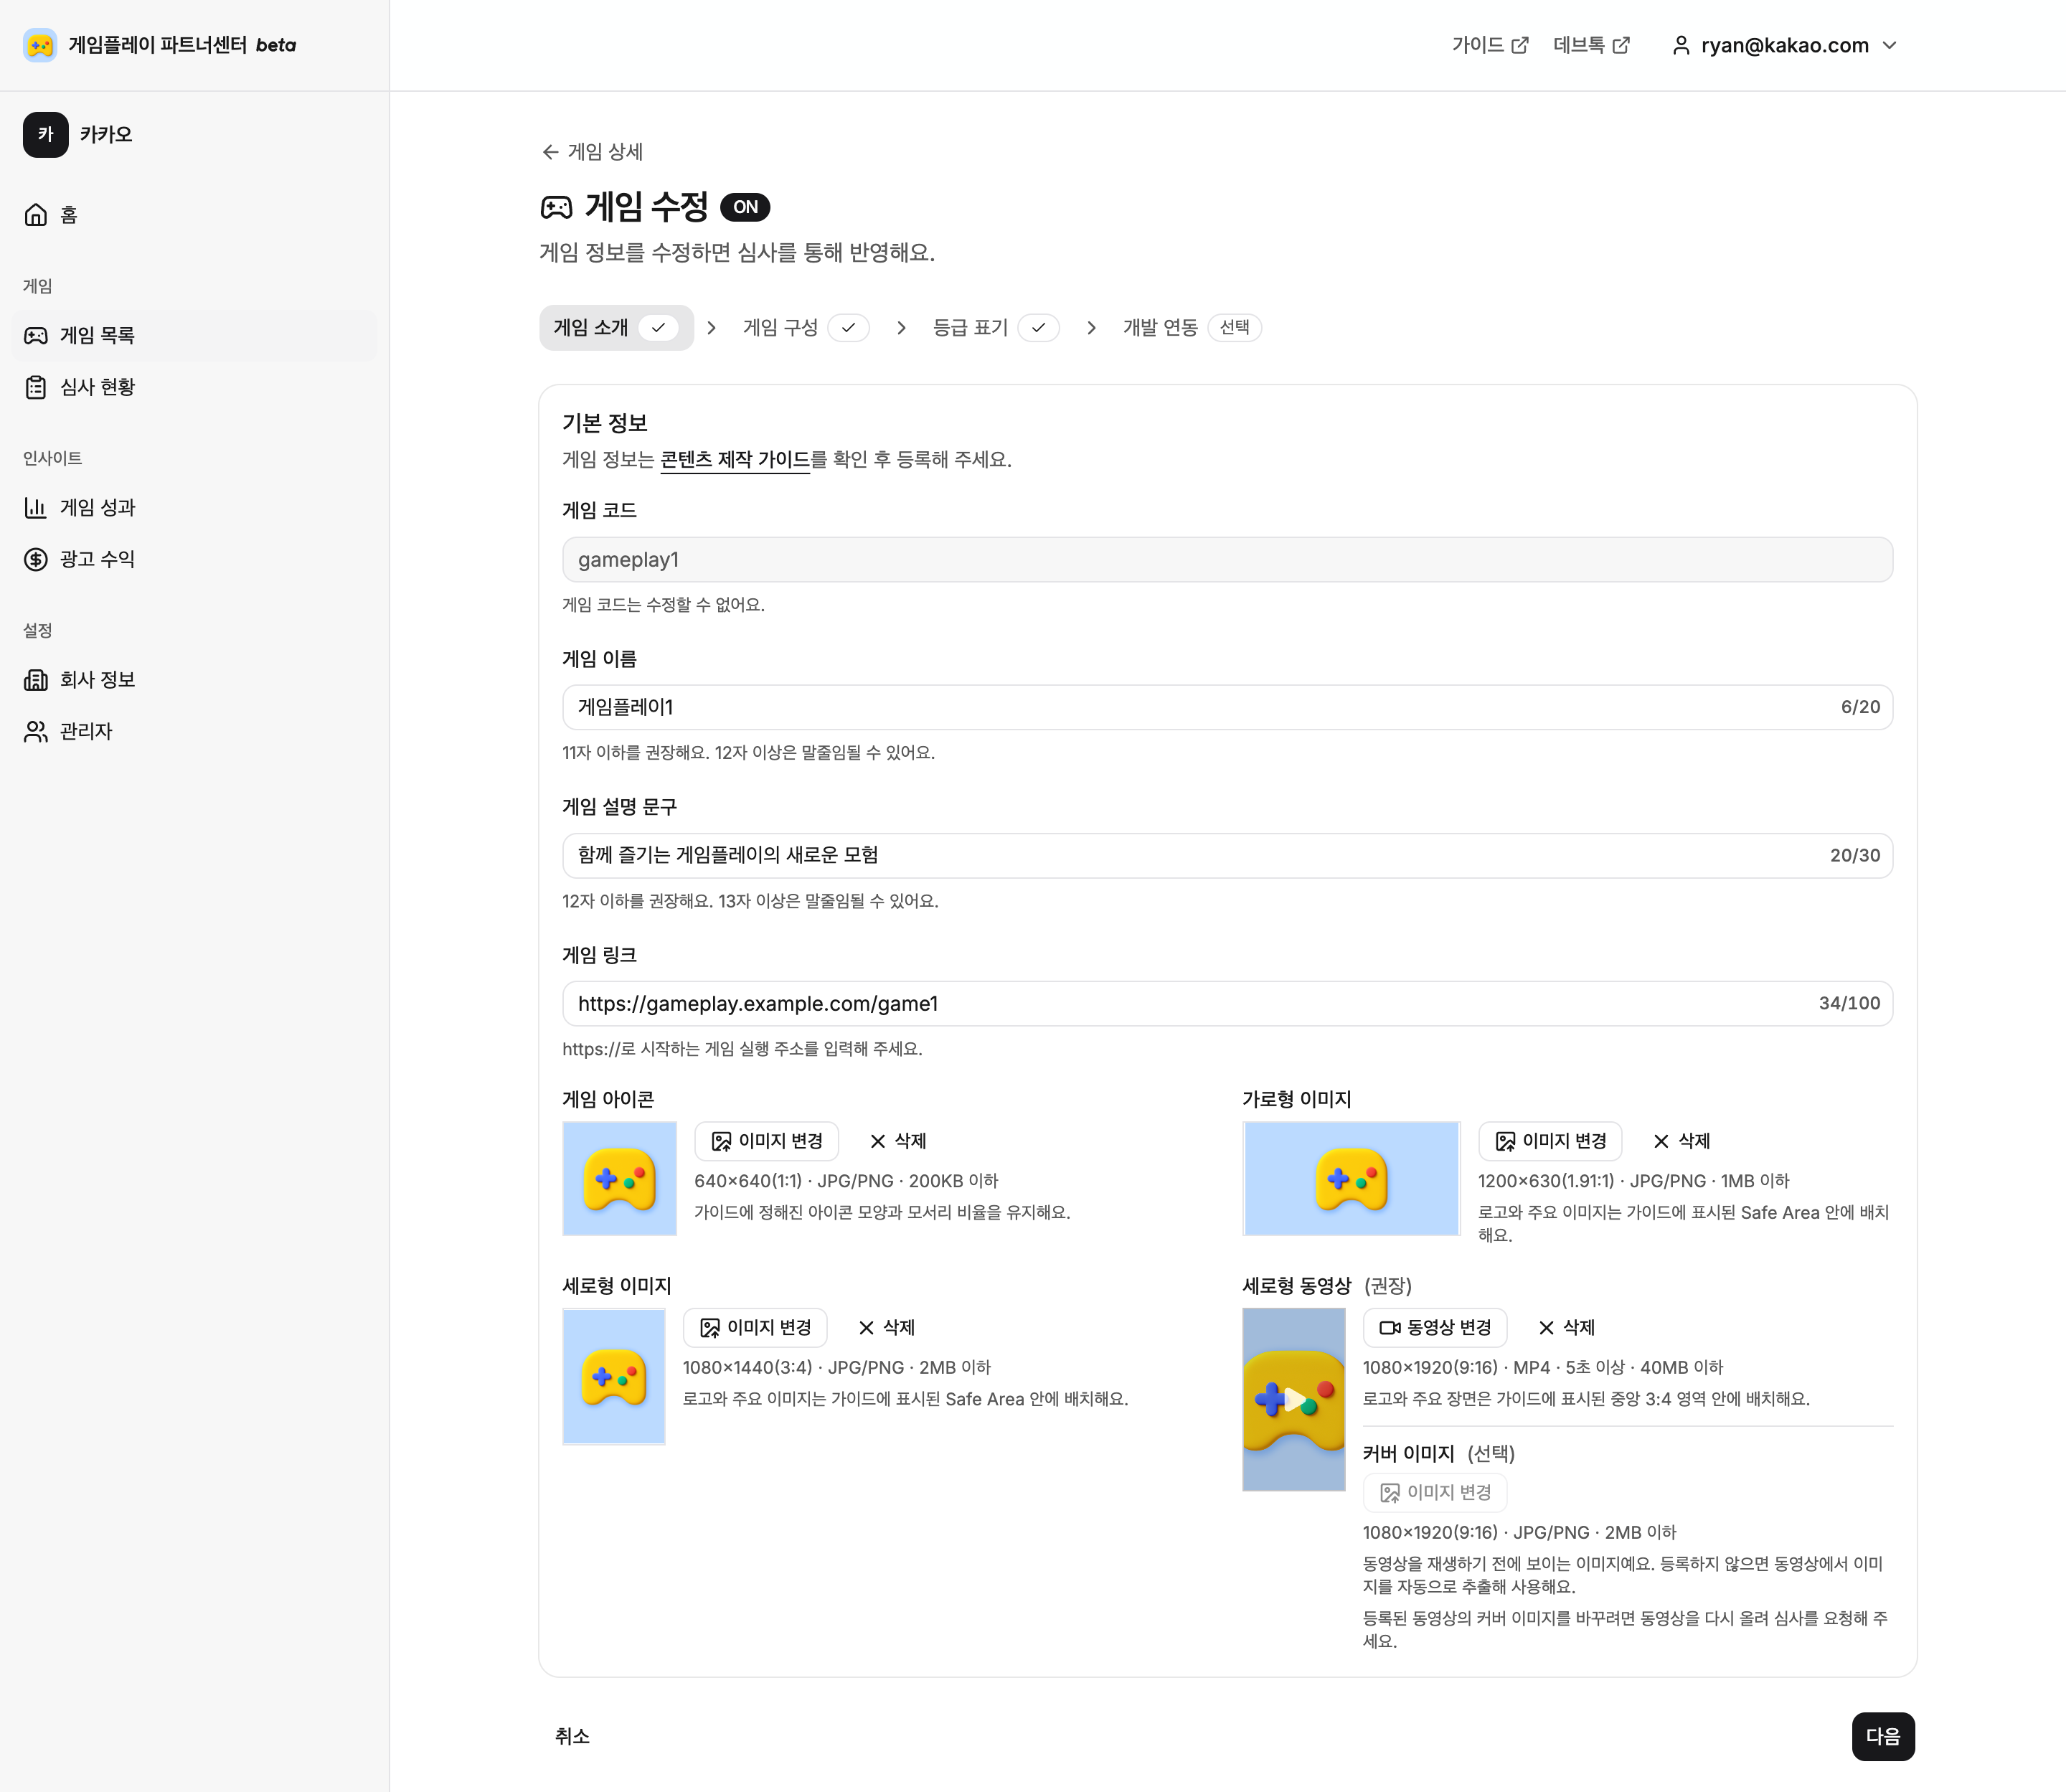The image size is (2066, 1792).
Task: Click the 세로형 이미지 thumbnail
Action: (x=614, y=1377)
